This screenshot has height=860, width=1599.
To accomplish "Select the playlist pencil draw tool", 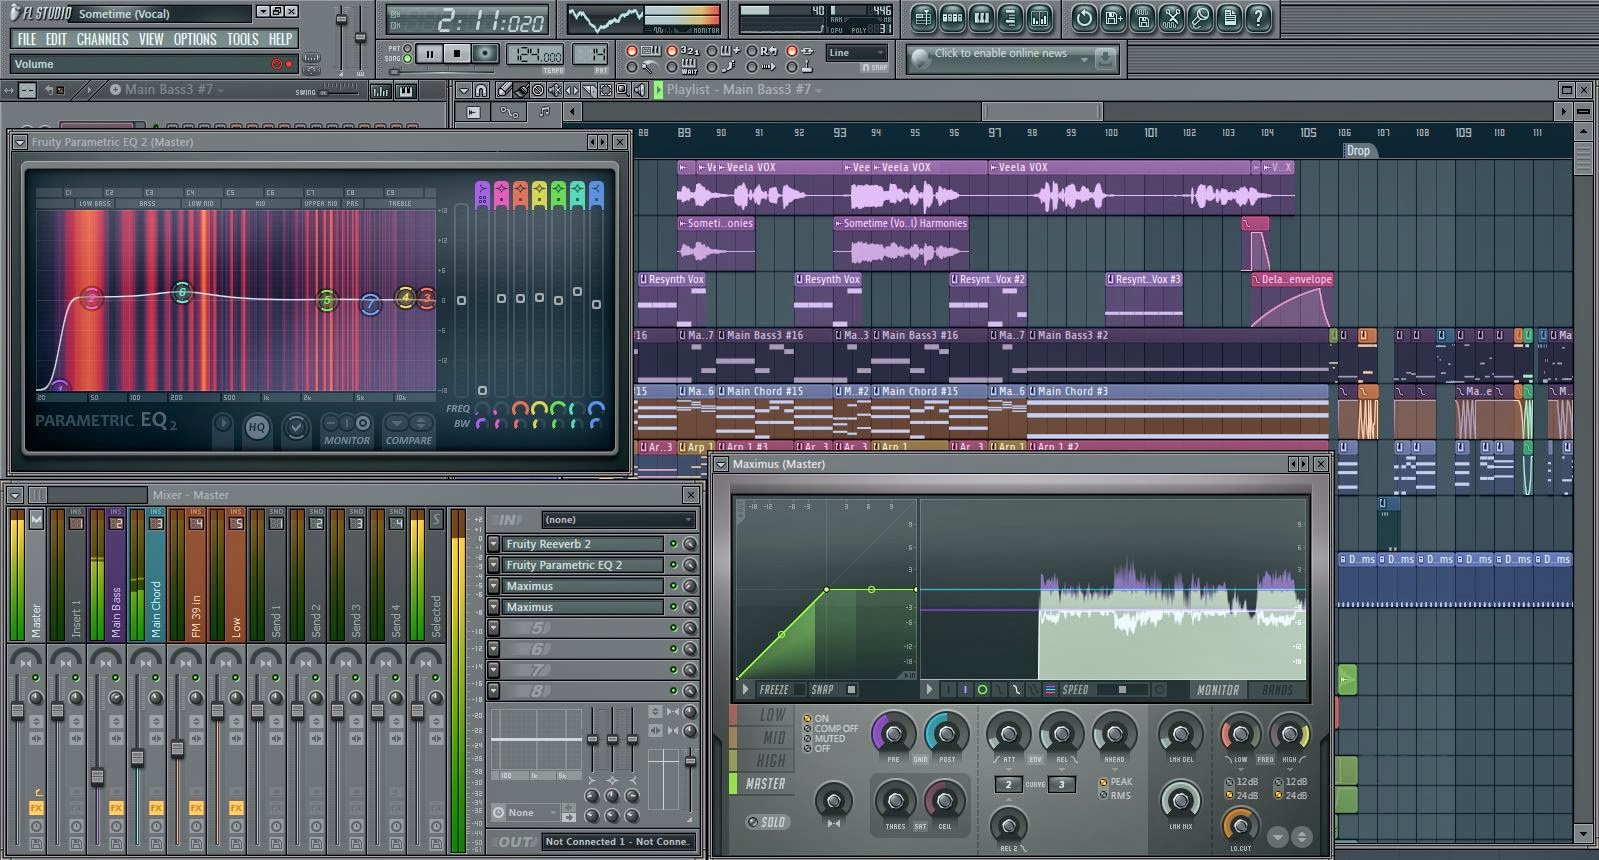I will point(505,90).
